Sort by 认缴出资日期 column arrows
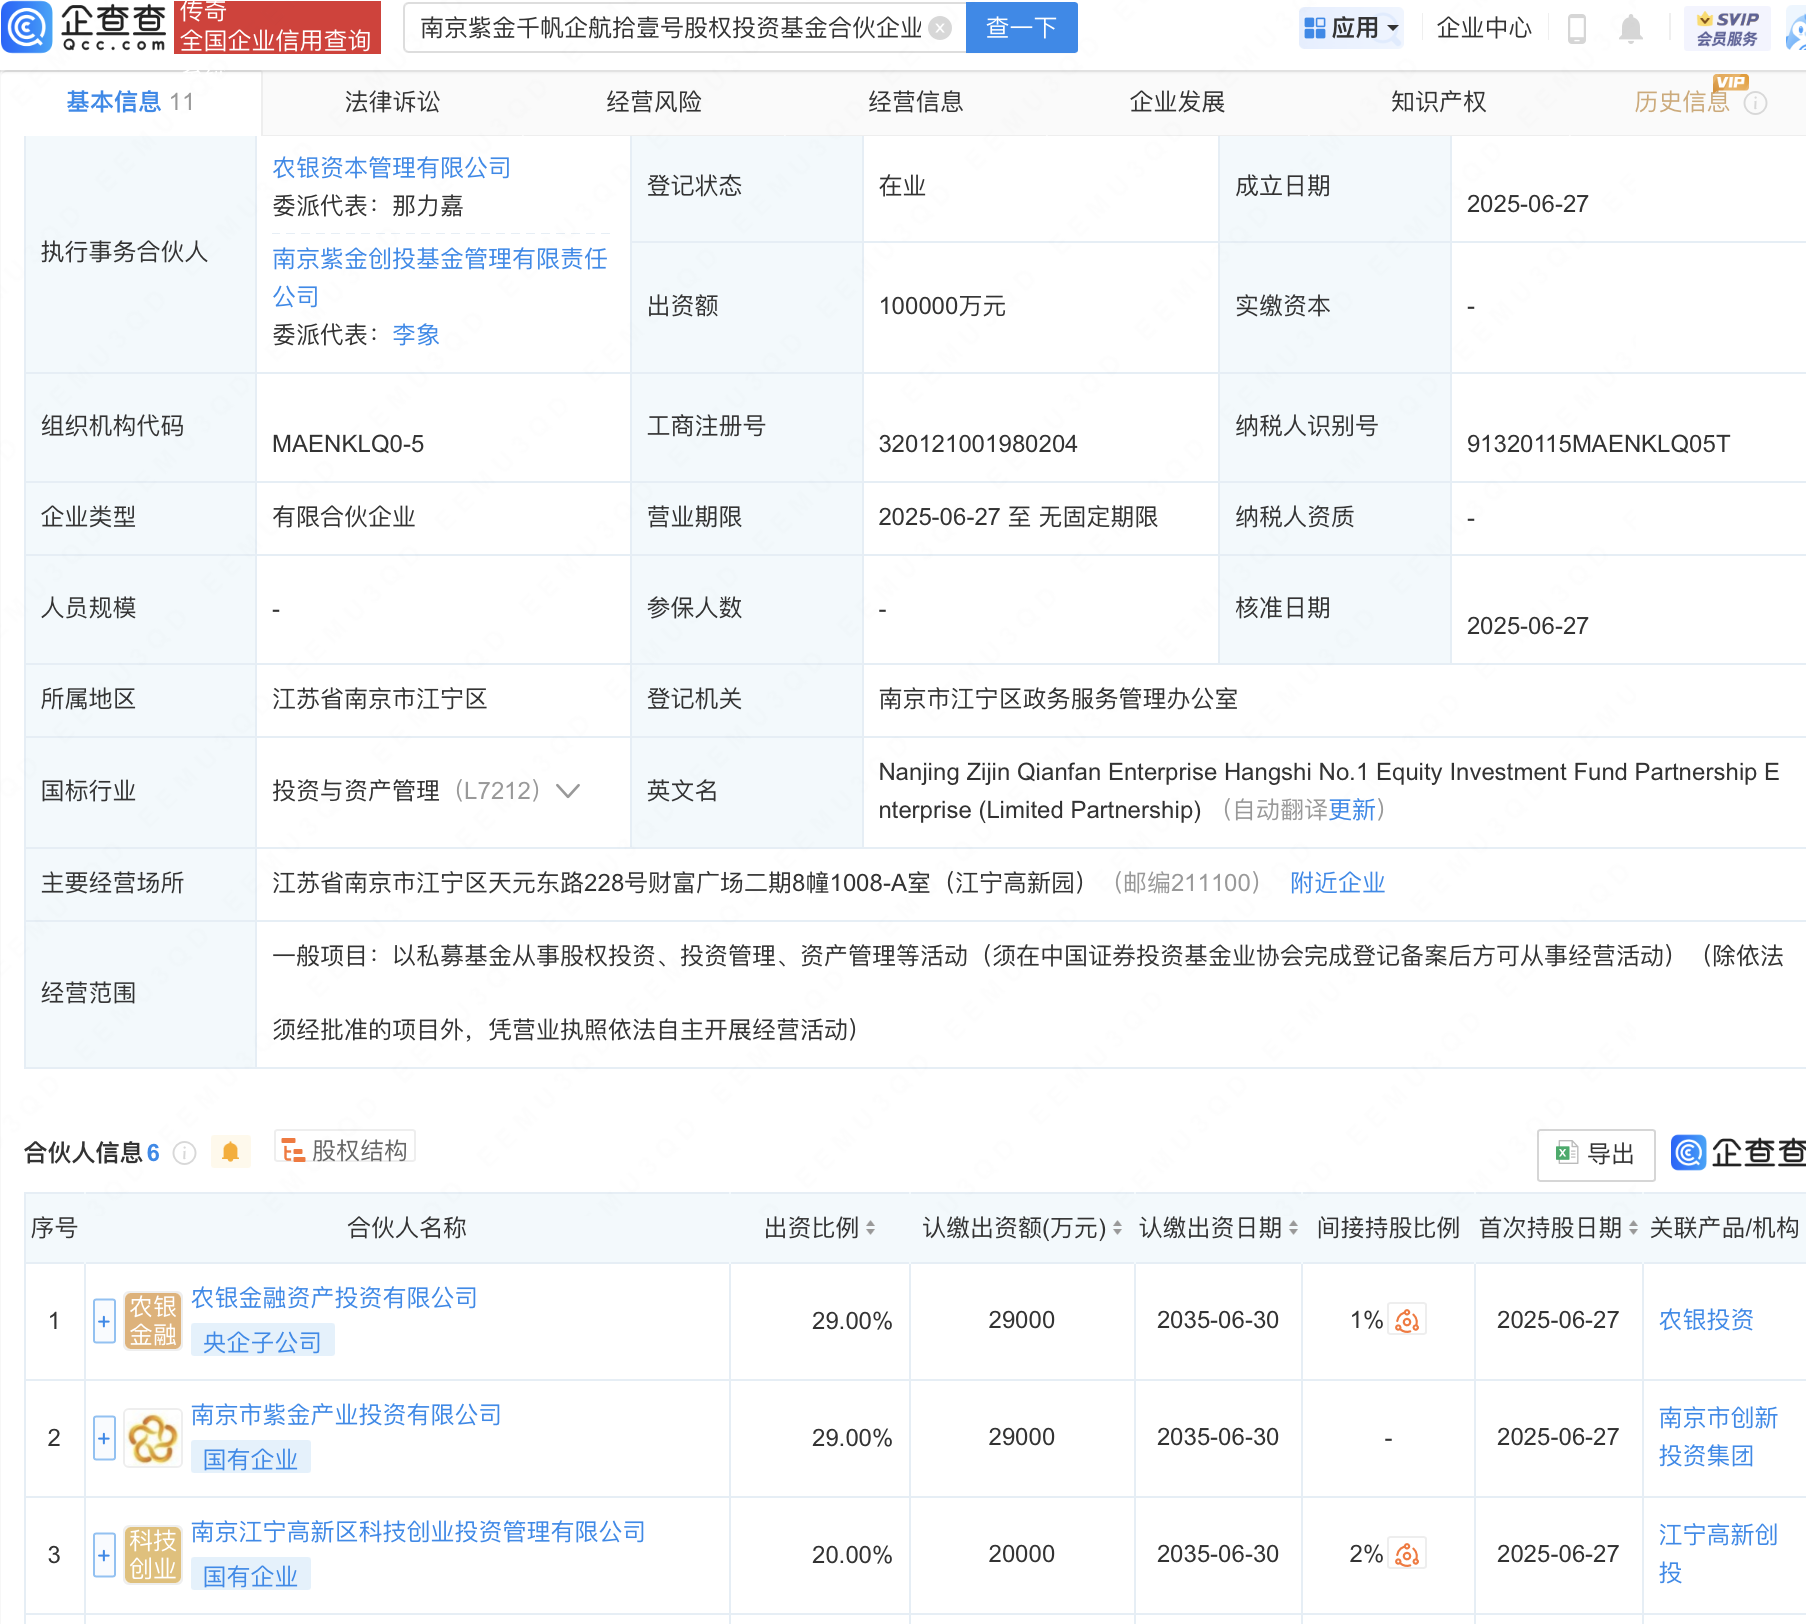1806x1624 pixels. click(1293, 1228)
